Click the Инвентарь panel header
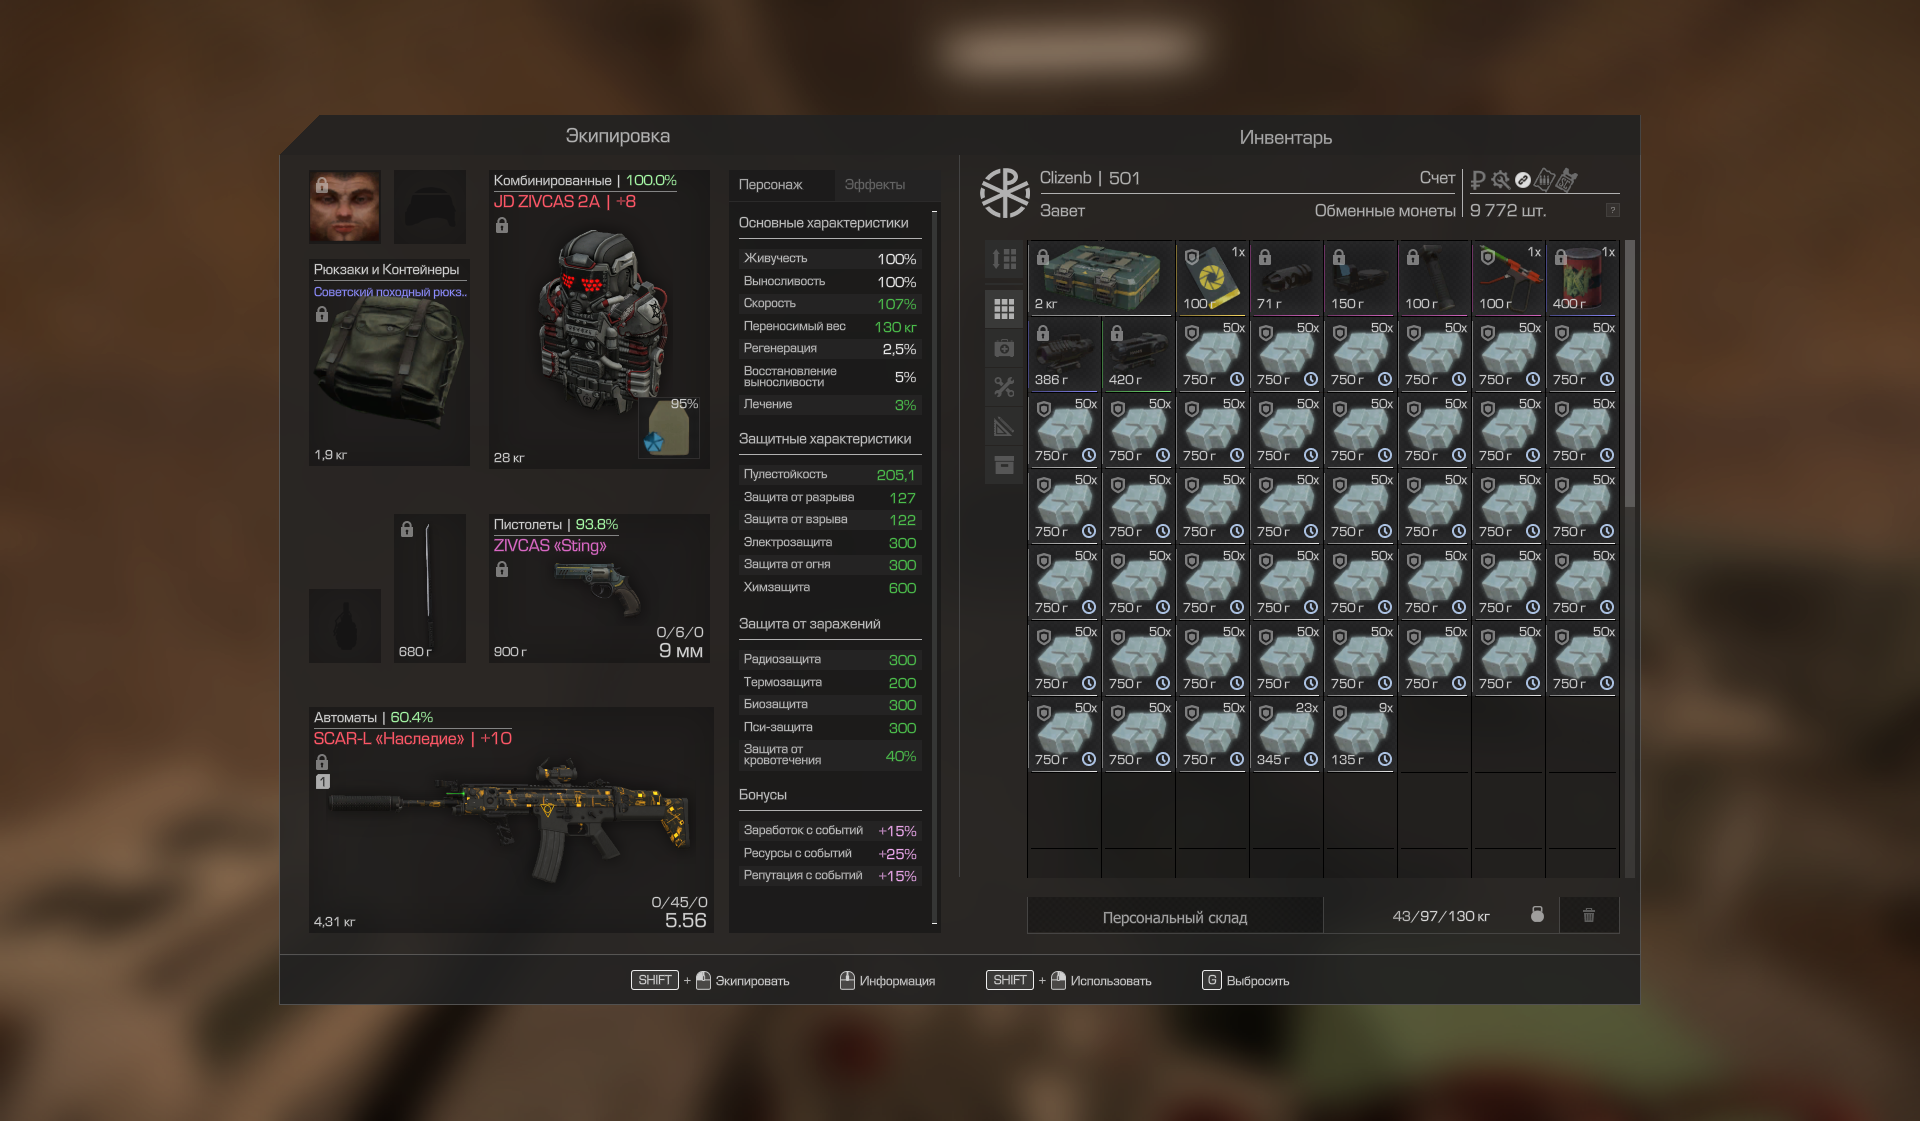 (x=1285, y=138)
